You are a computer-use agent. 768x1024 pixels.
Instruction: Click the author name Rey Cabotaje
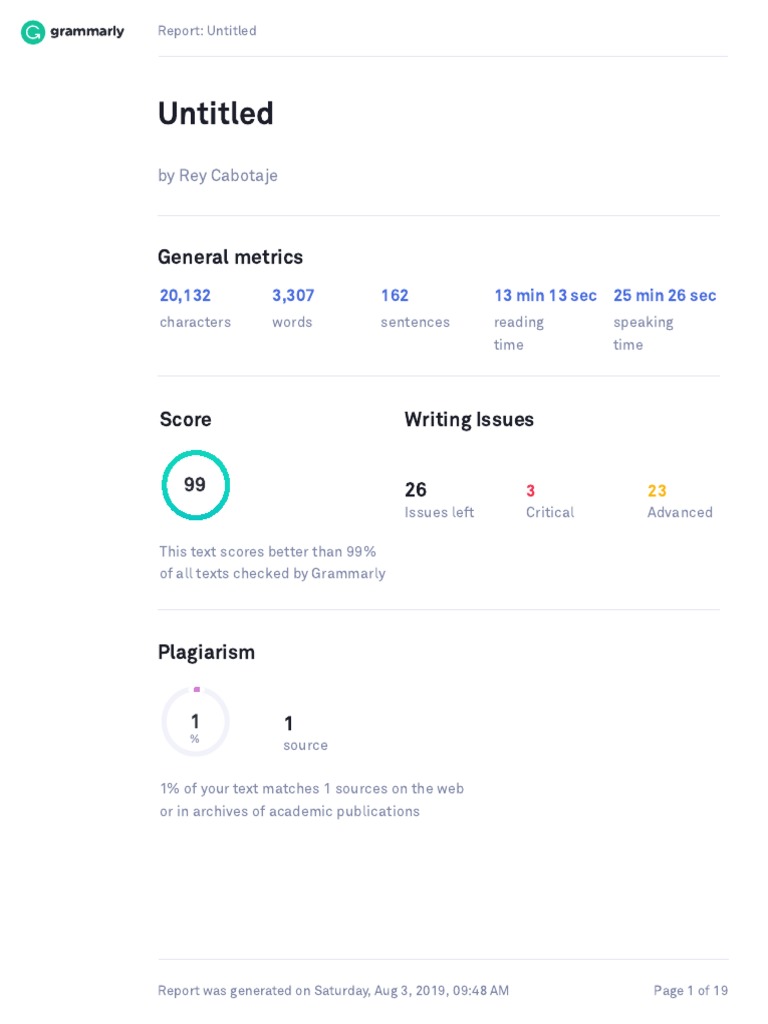click(x=218, y=176)
